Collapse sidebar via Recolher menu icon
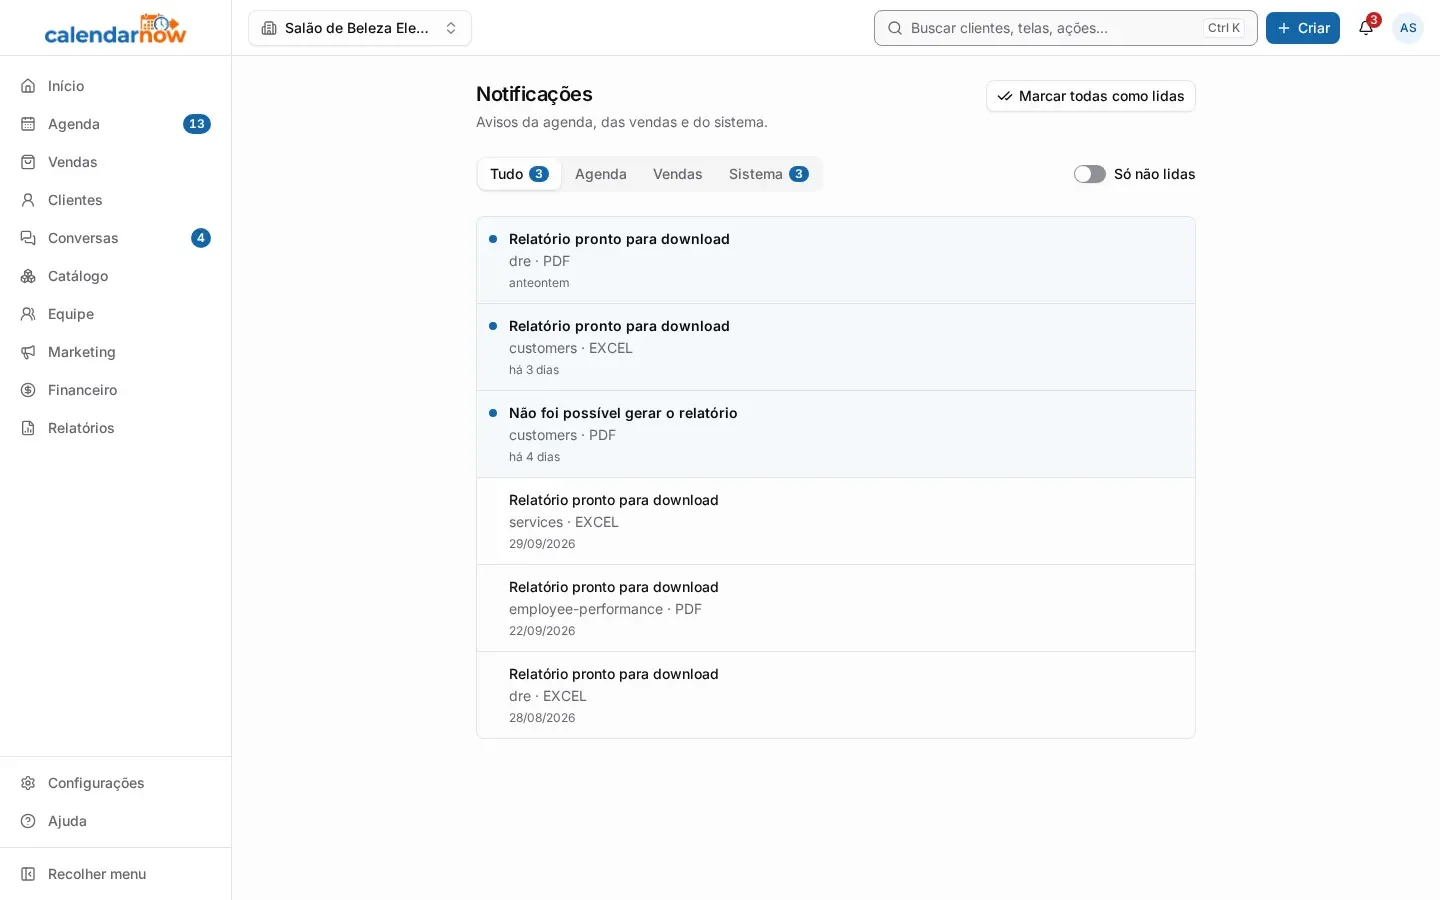1440x900 pixels. point(28,874)
